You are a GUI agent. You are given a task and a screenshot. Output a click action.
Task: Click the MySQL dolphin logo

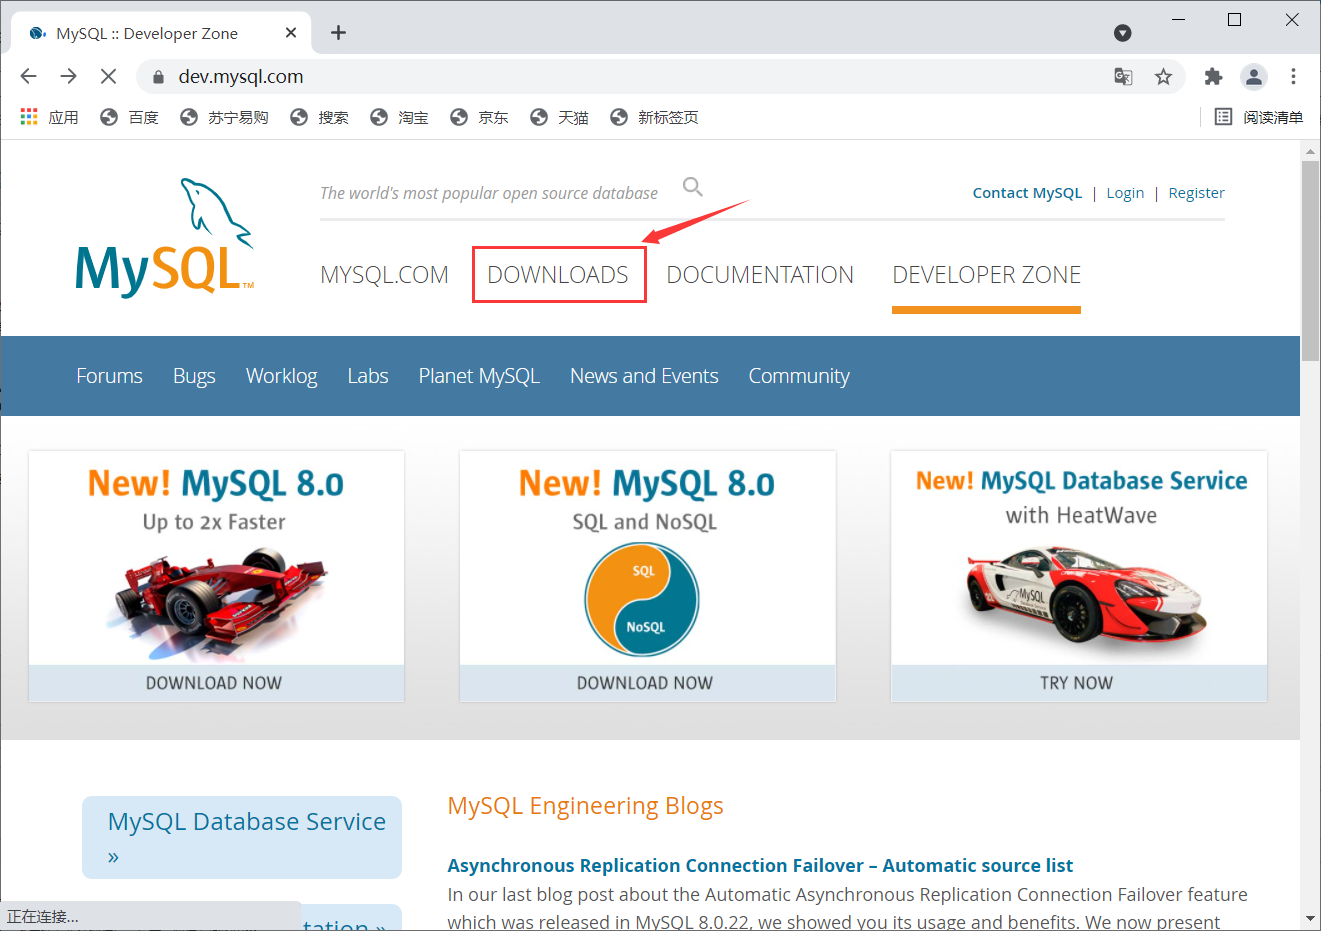(164, 238)
